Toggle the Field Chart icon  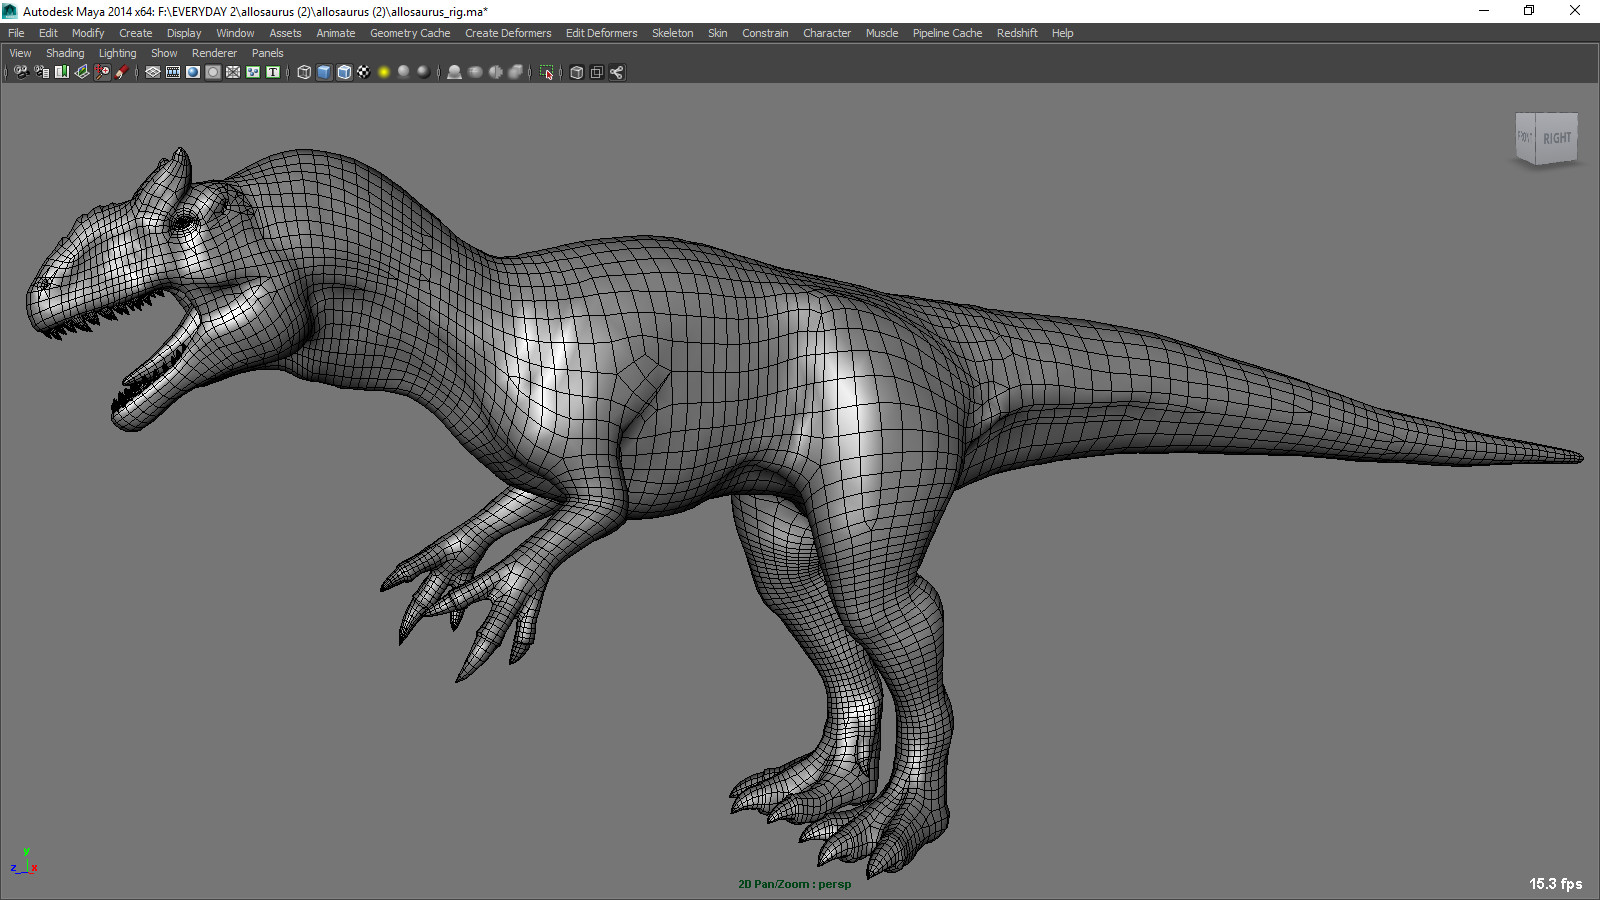coord(233,72)
